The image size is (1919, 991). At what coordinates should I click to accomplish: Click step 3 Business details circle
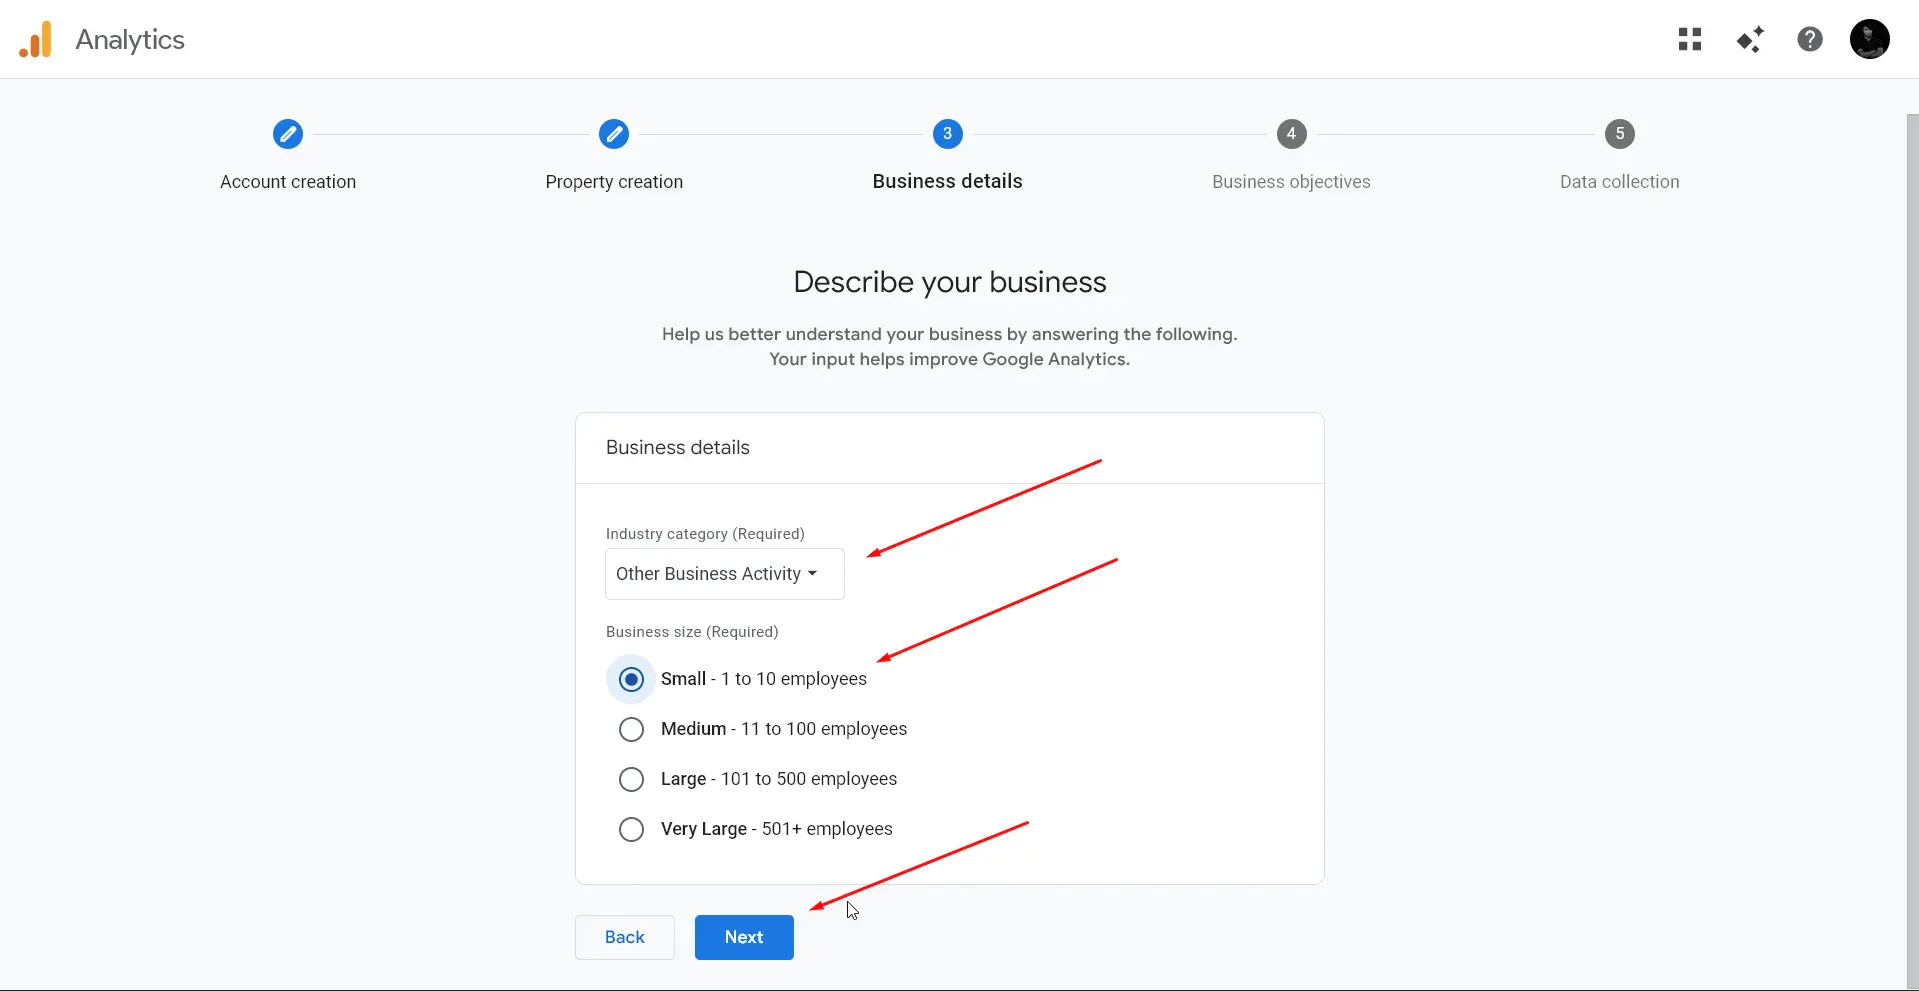tap(948, 134)
